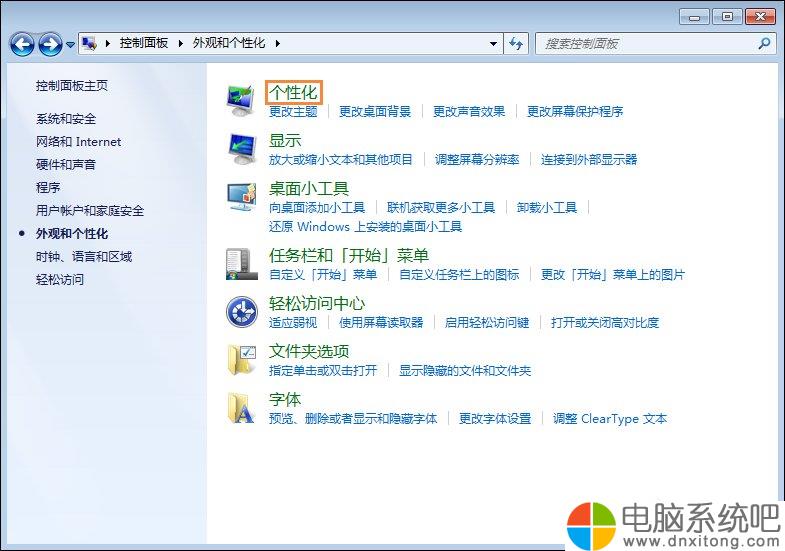
Task: Click 调整屏幕分辨率 link
Action: pos(477,159)
